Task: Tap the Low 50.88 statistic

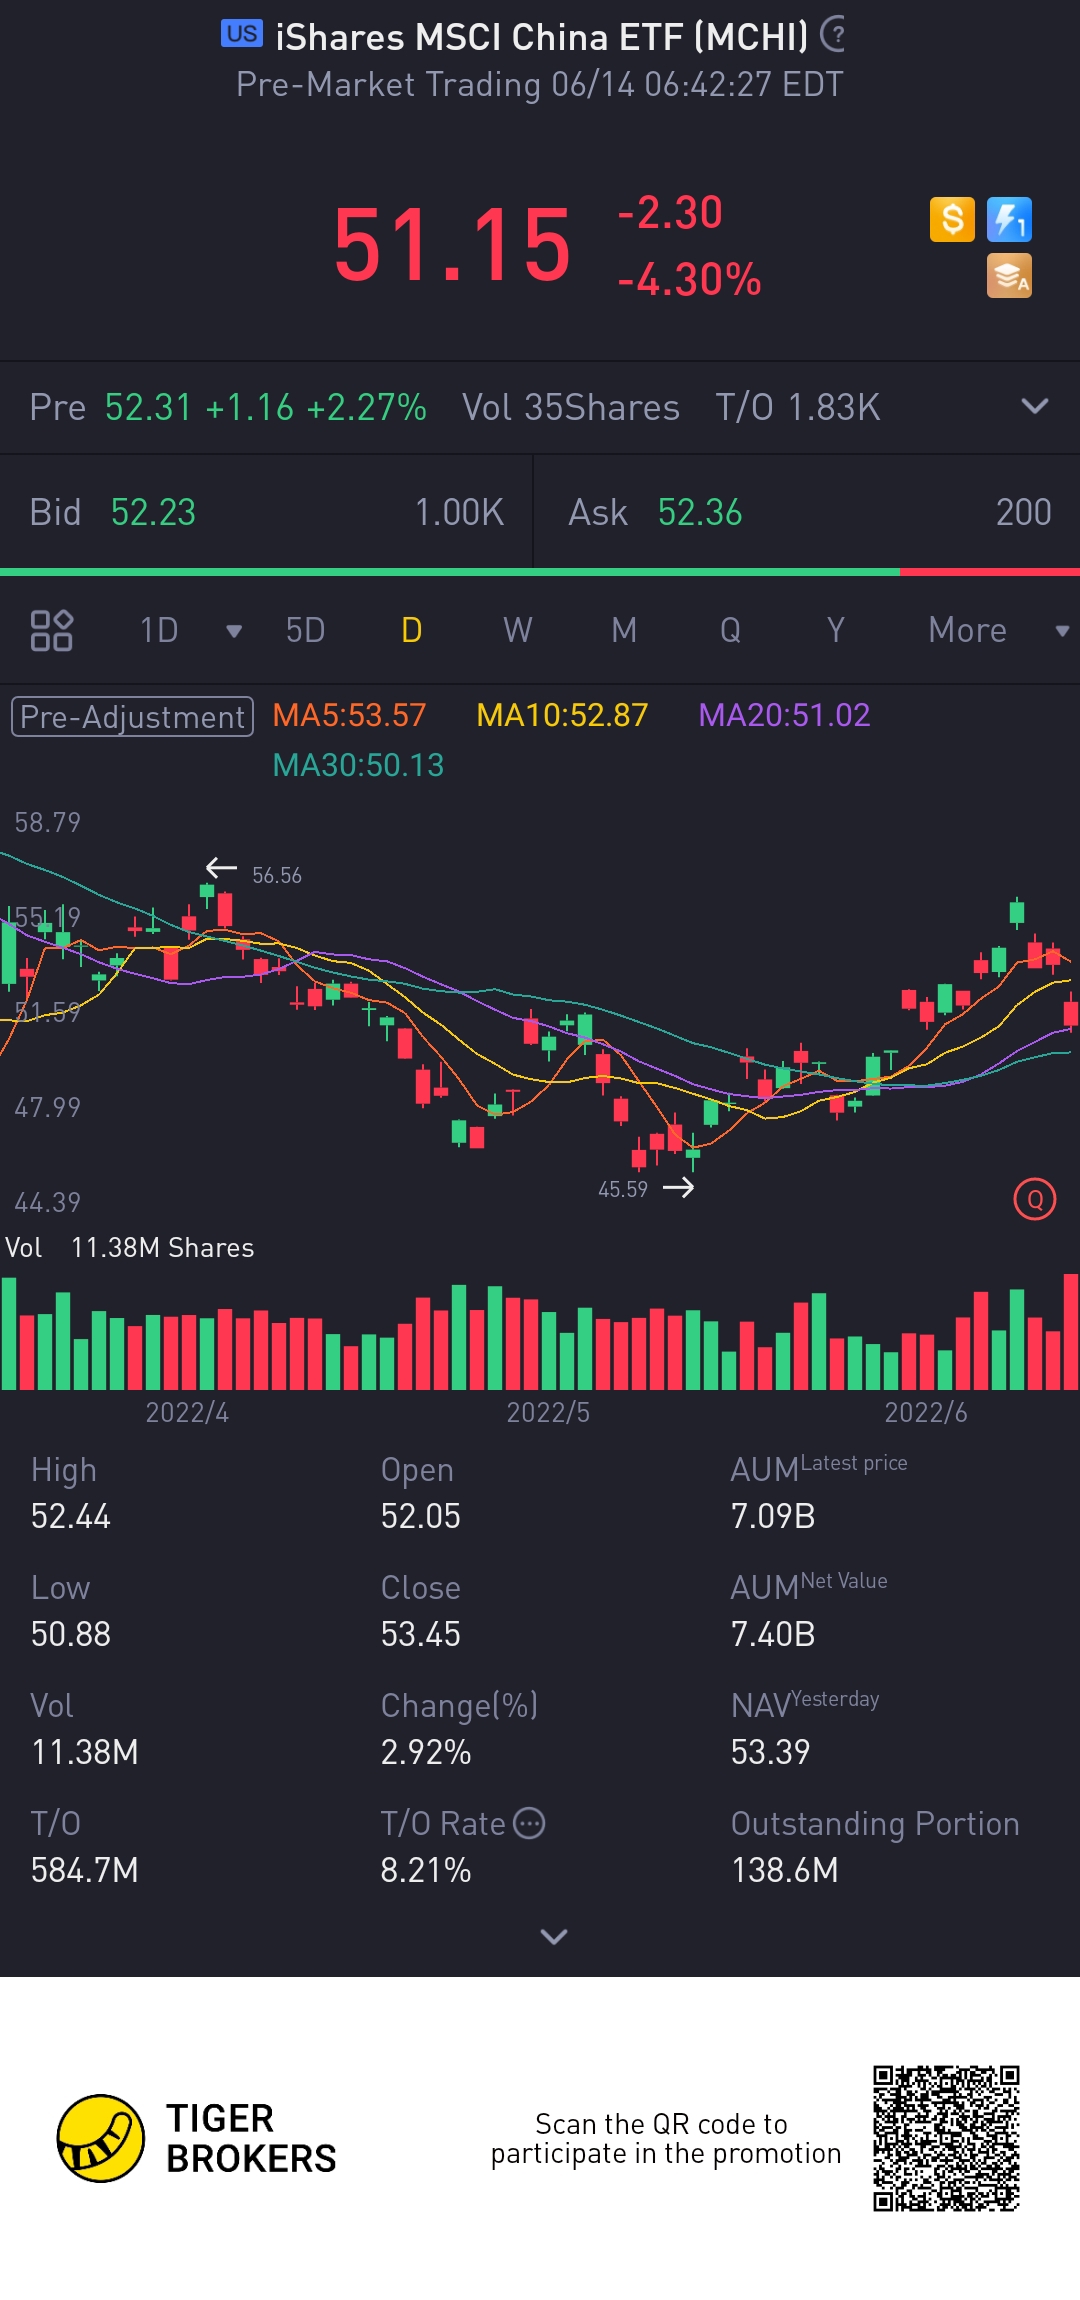Action: pyautogui.click(x=71, y=1611)
